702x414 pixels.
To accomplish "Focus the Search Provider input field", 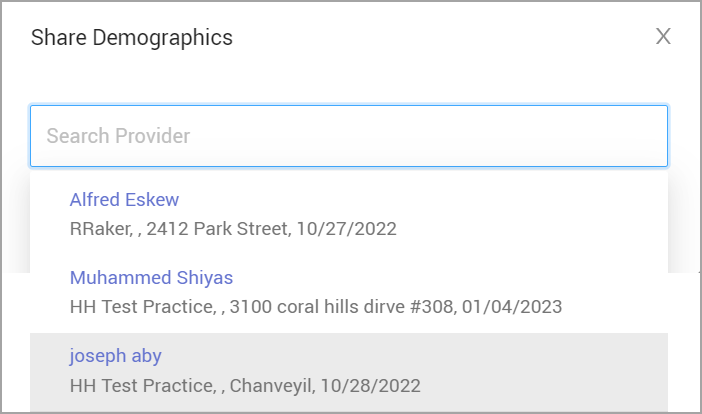I will pyautogui.click(x=349, y=136).
